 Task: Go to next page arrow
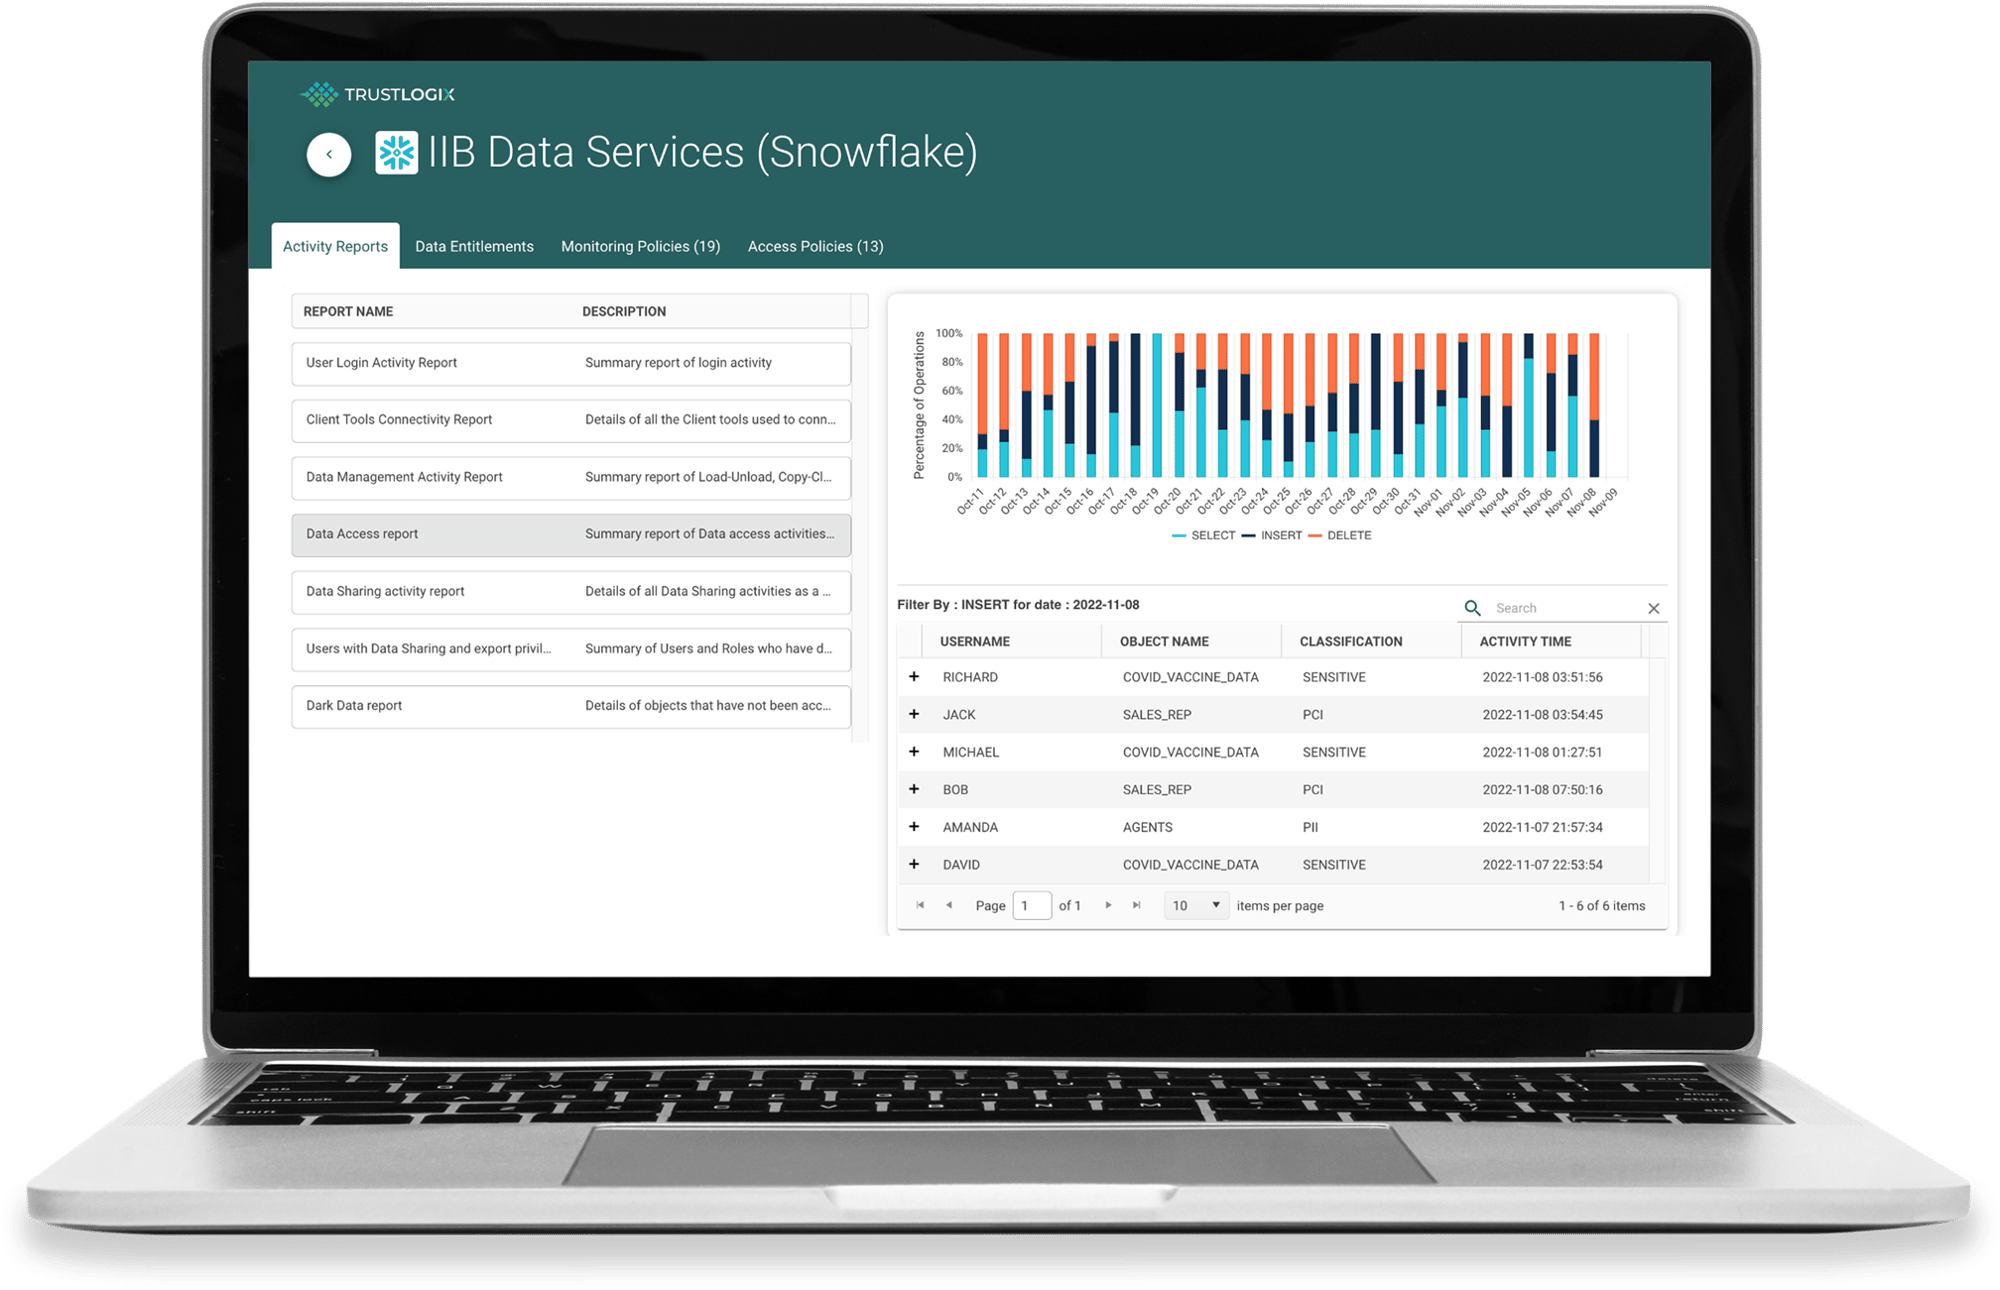[x=1108, y=905]
